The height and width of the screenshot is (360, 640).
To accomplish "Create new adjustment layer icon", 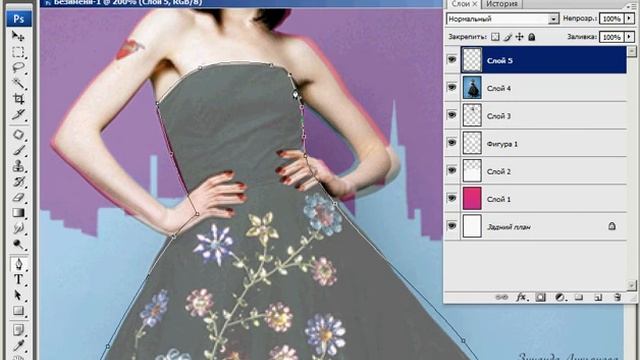I will [560, 297].
